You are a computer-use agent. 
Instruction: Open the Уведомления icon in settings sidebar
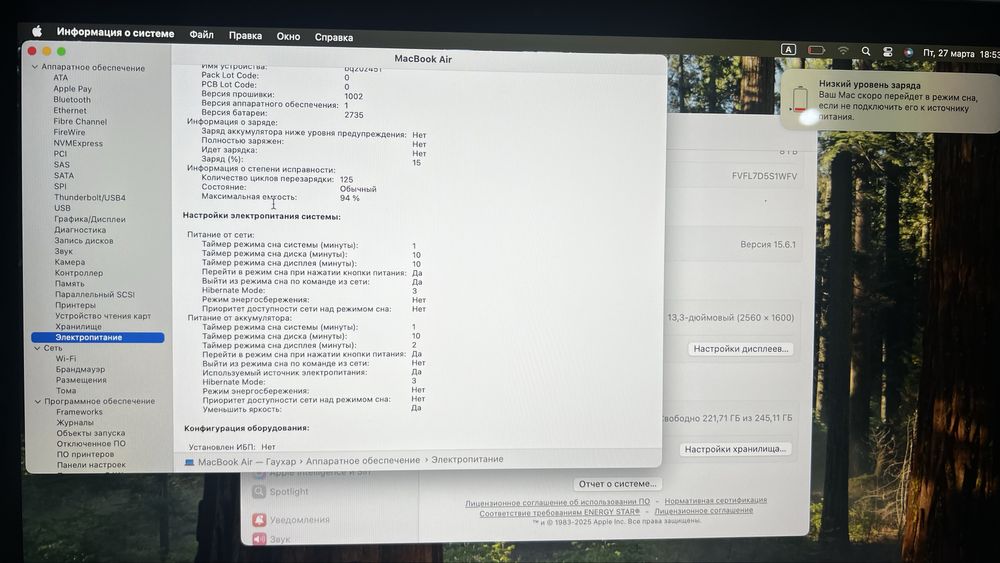coord(259,520)
